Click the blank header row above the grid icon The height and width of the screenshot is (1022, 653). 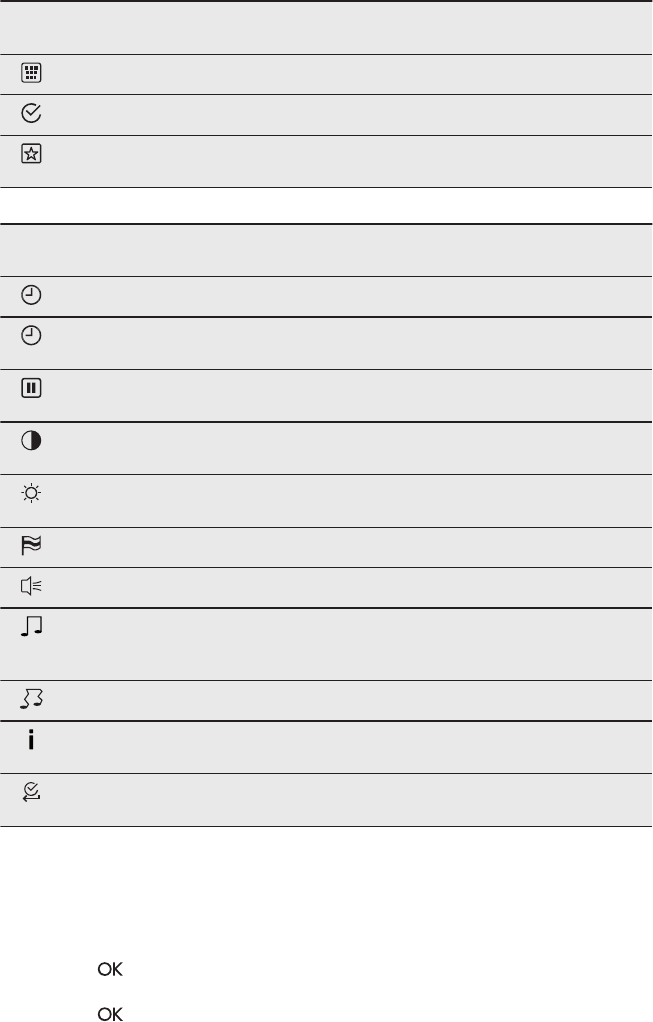[326, 28]
